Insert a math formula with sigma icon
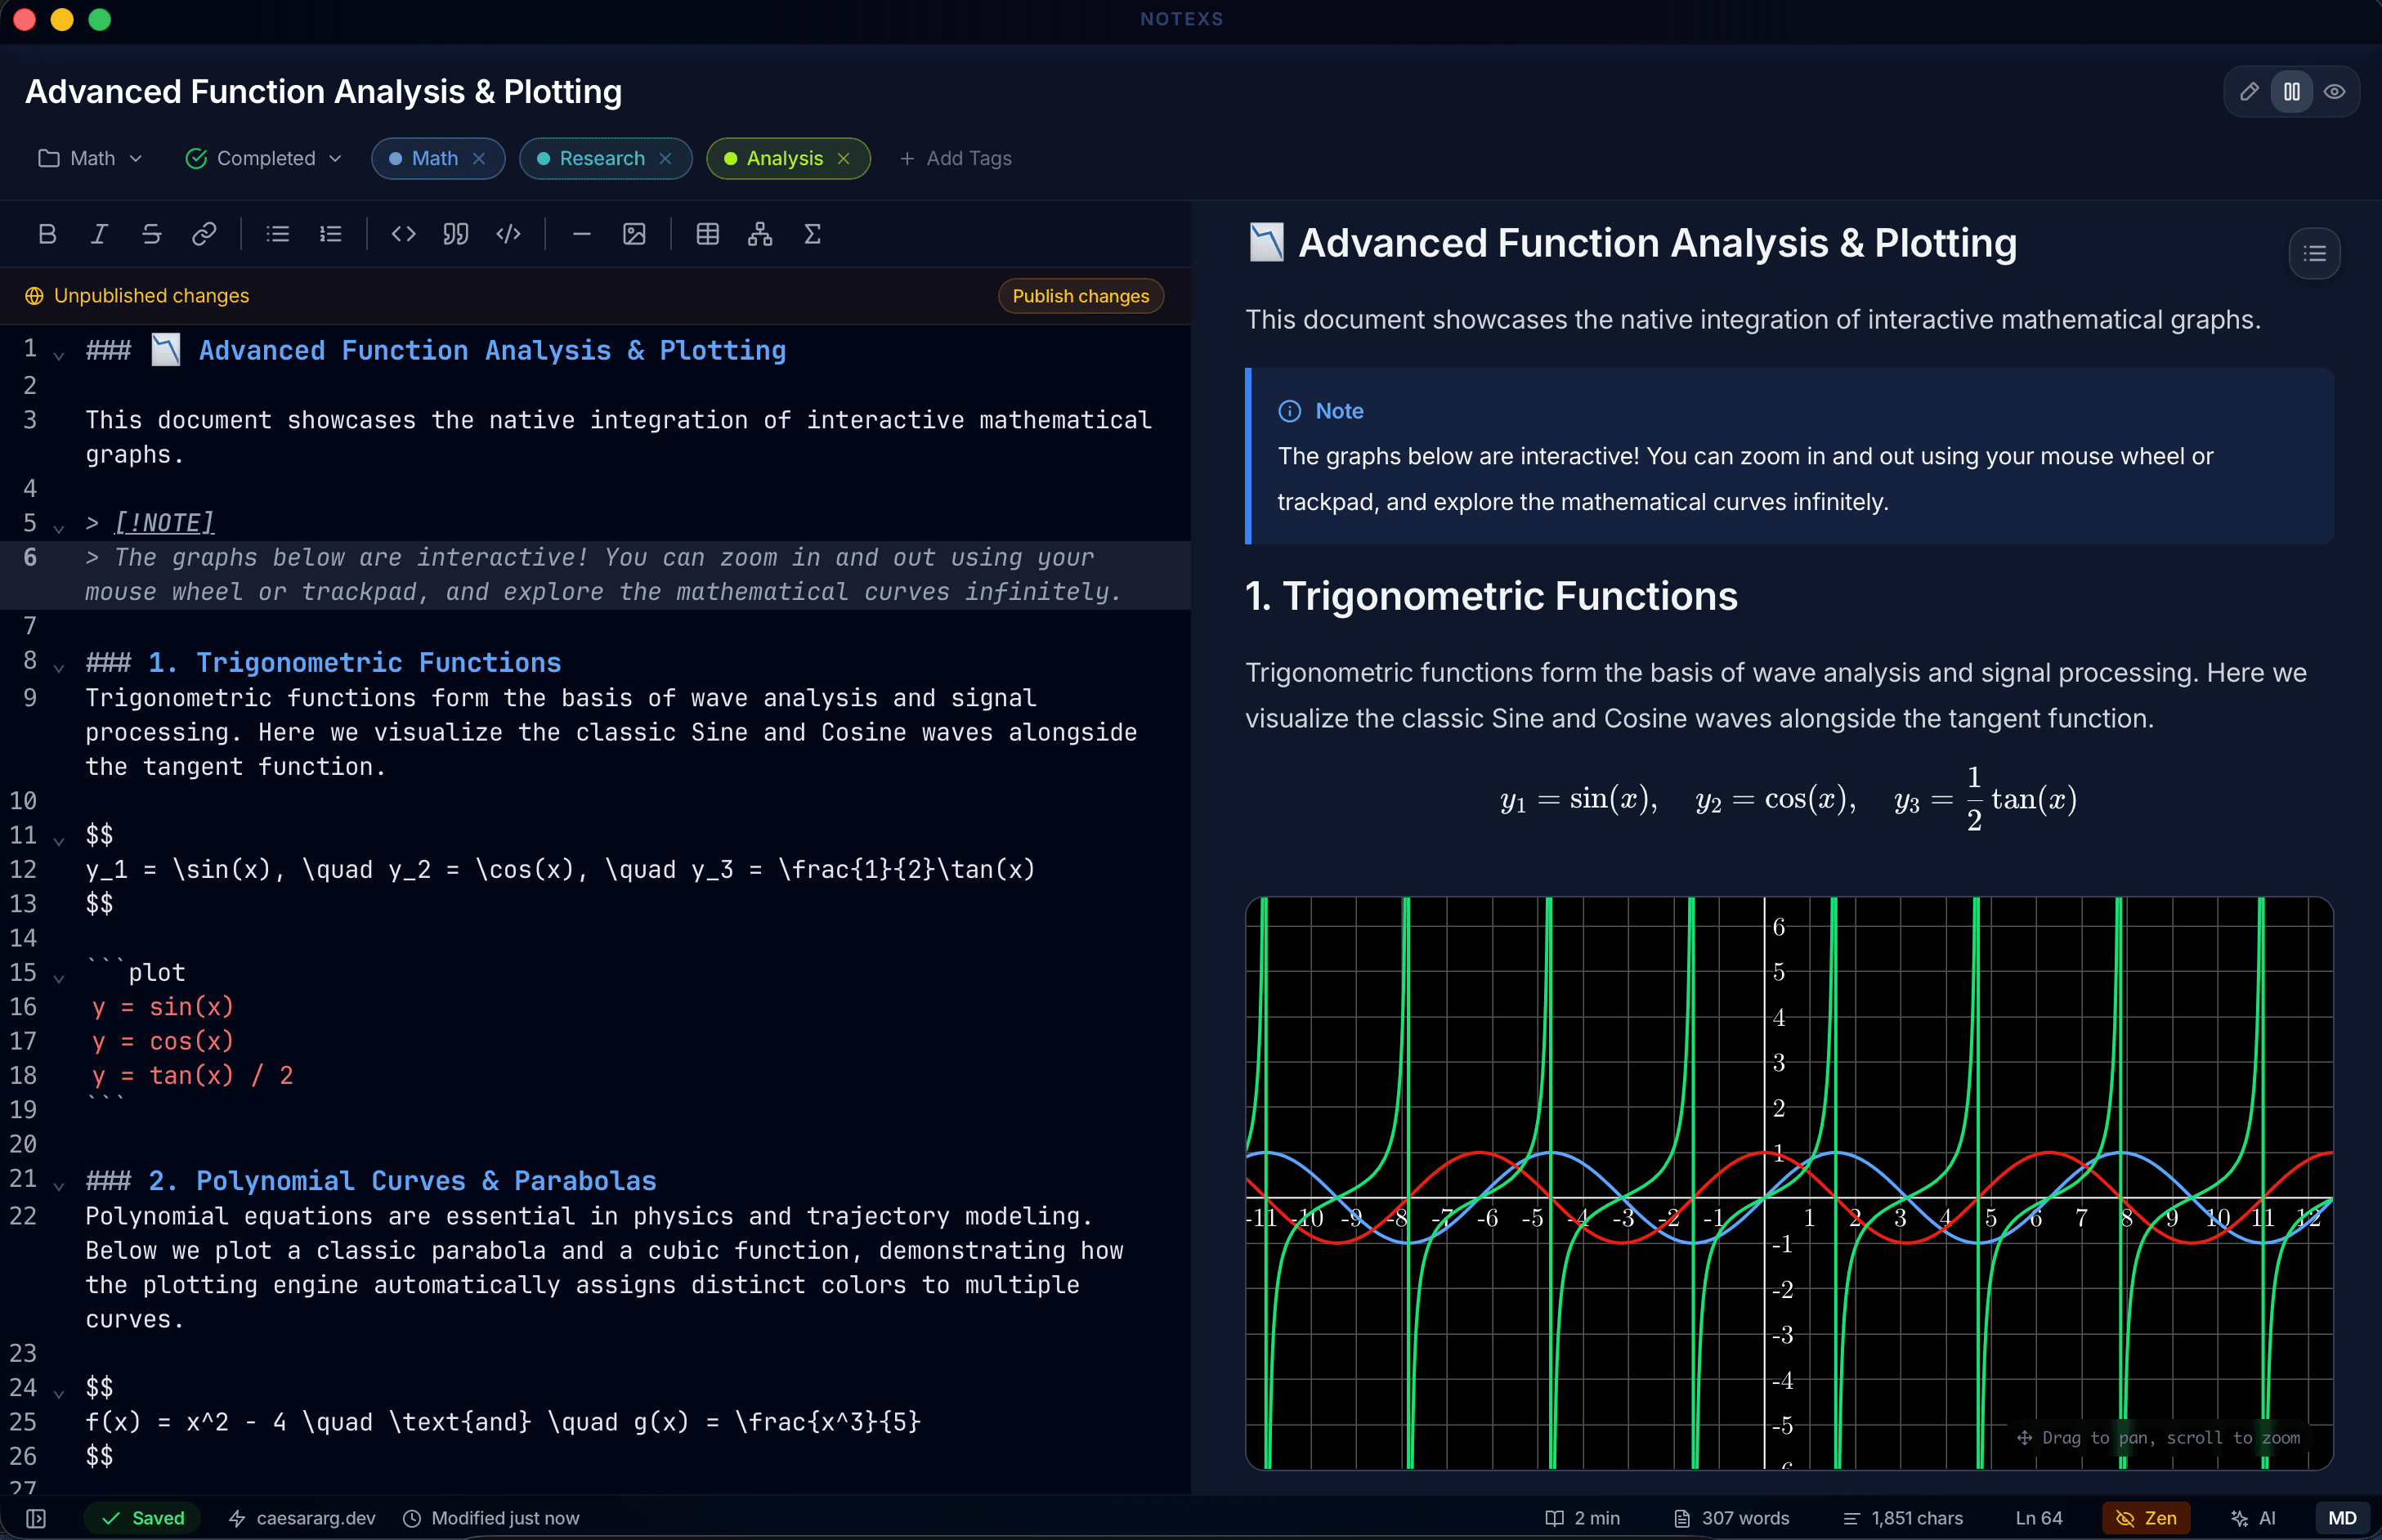2382x1540 pixels. pos(813,234)
